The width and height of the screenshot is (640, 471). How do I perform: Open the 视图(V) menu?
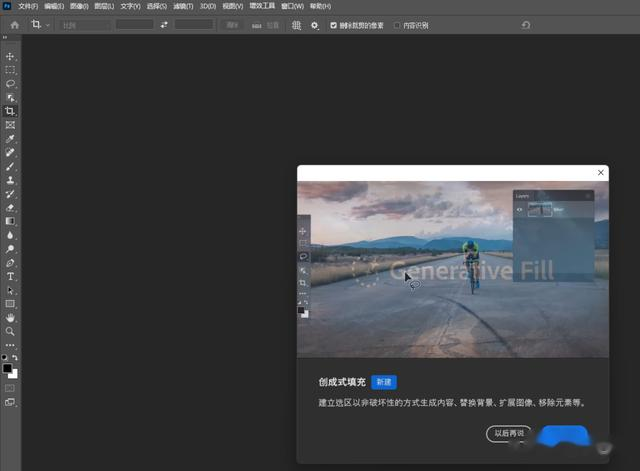click(233, 7)
